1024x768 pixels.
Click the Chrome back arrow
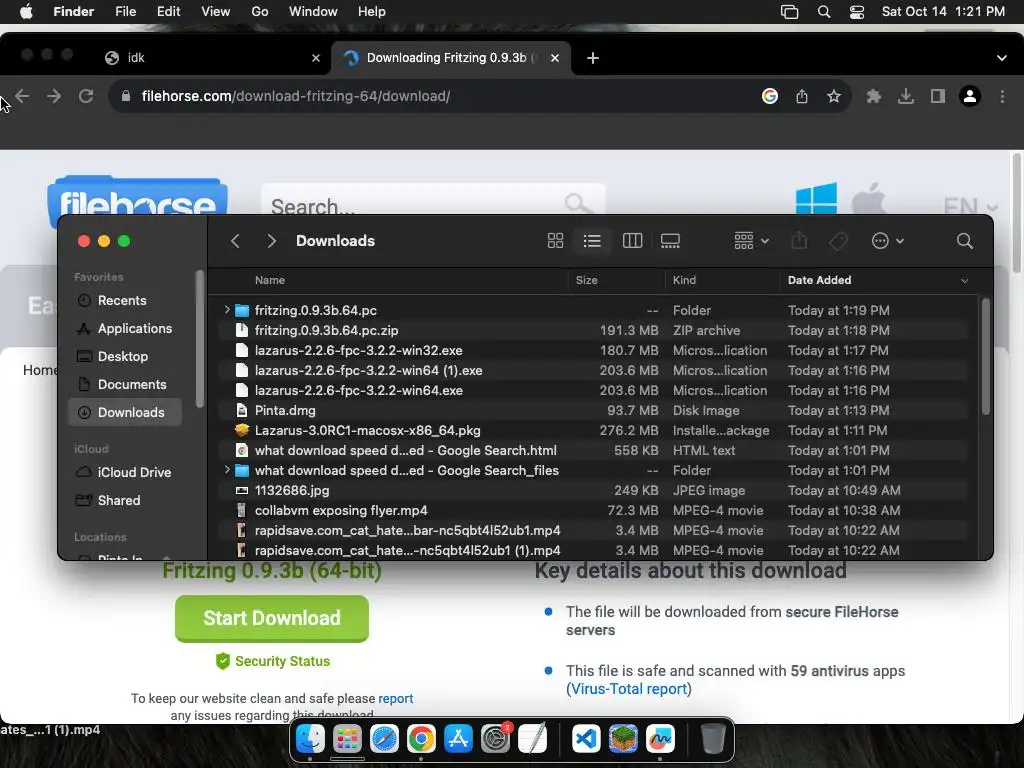coord(22,97)
